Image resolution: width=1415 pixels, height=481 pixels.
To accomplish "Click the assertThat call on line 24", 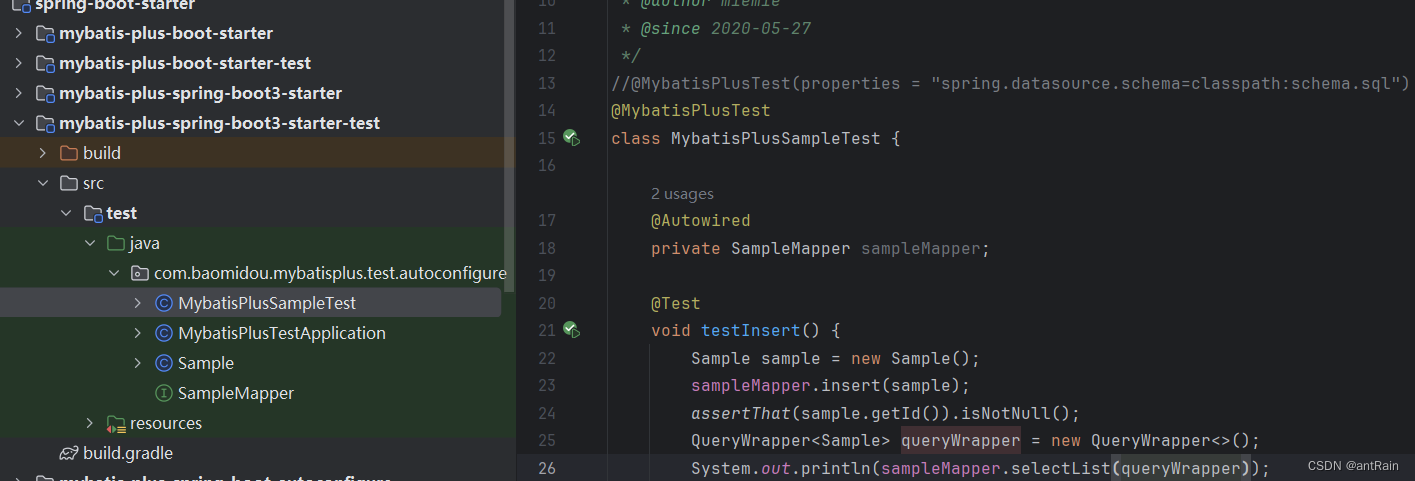I will click(735, 413).
